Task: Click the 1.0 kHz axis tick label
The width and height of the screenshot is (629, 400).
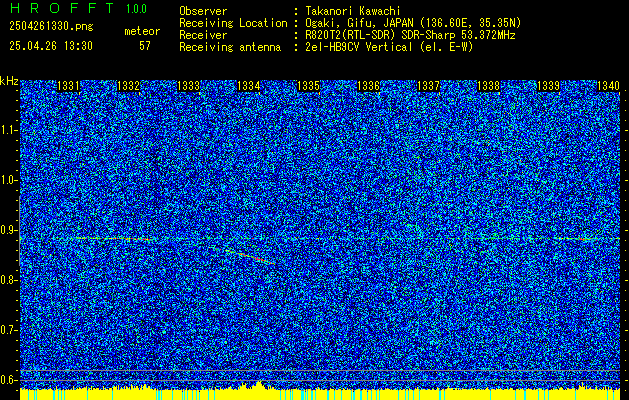Action: [8, 181]
